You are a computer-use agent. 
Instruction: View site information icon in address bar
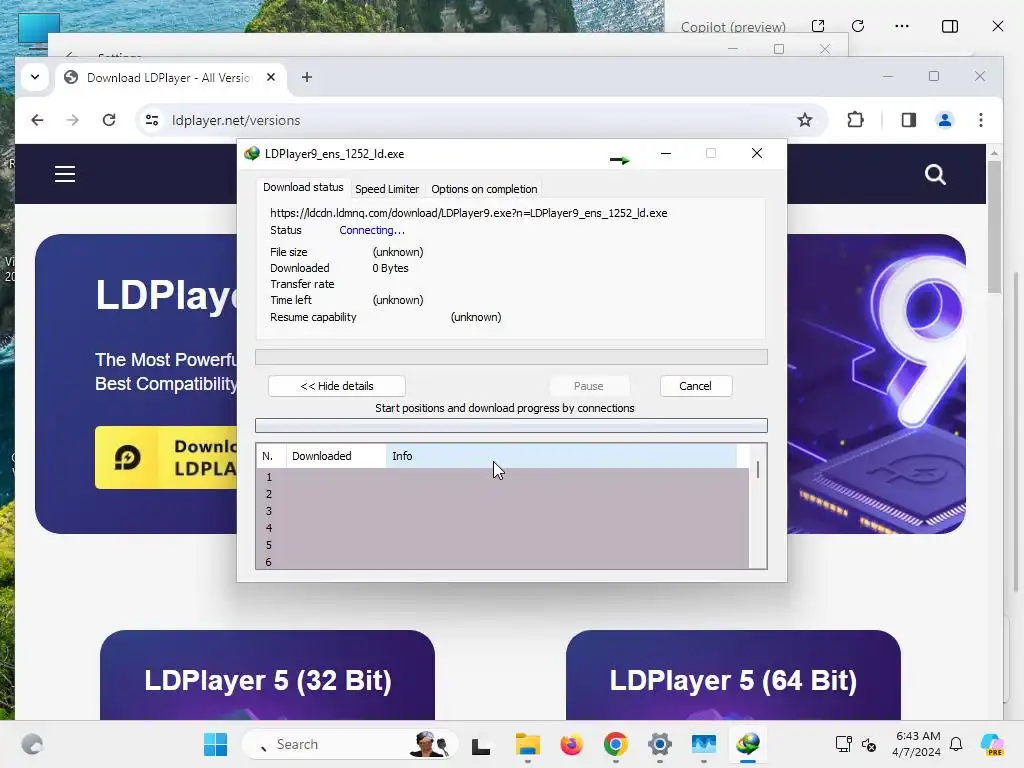click(x=152, y=120)
